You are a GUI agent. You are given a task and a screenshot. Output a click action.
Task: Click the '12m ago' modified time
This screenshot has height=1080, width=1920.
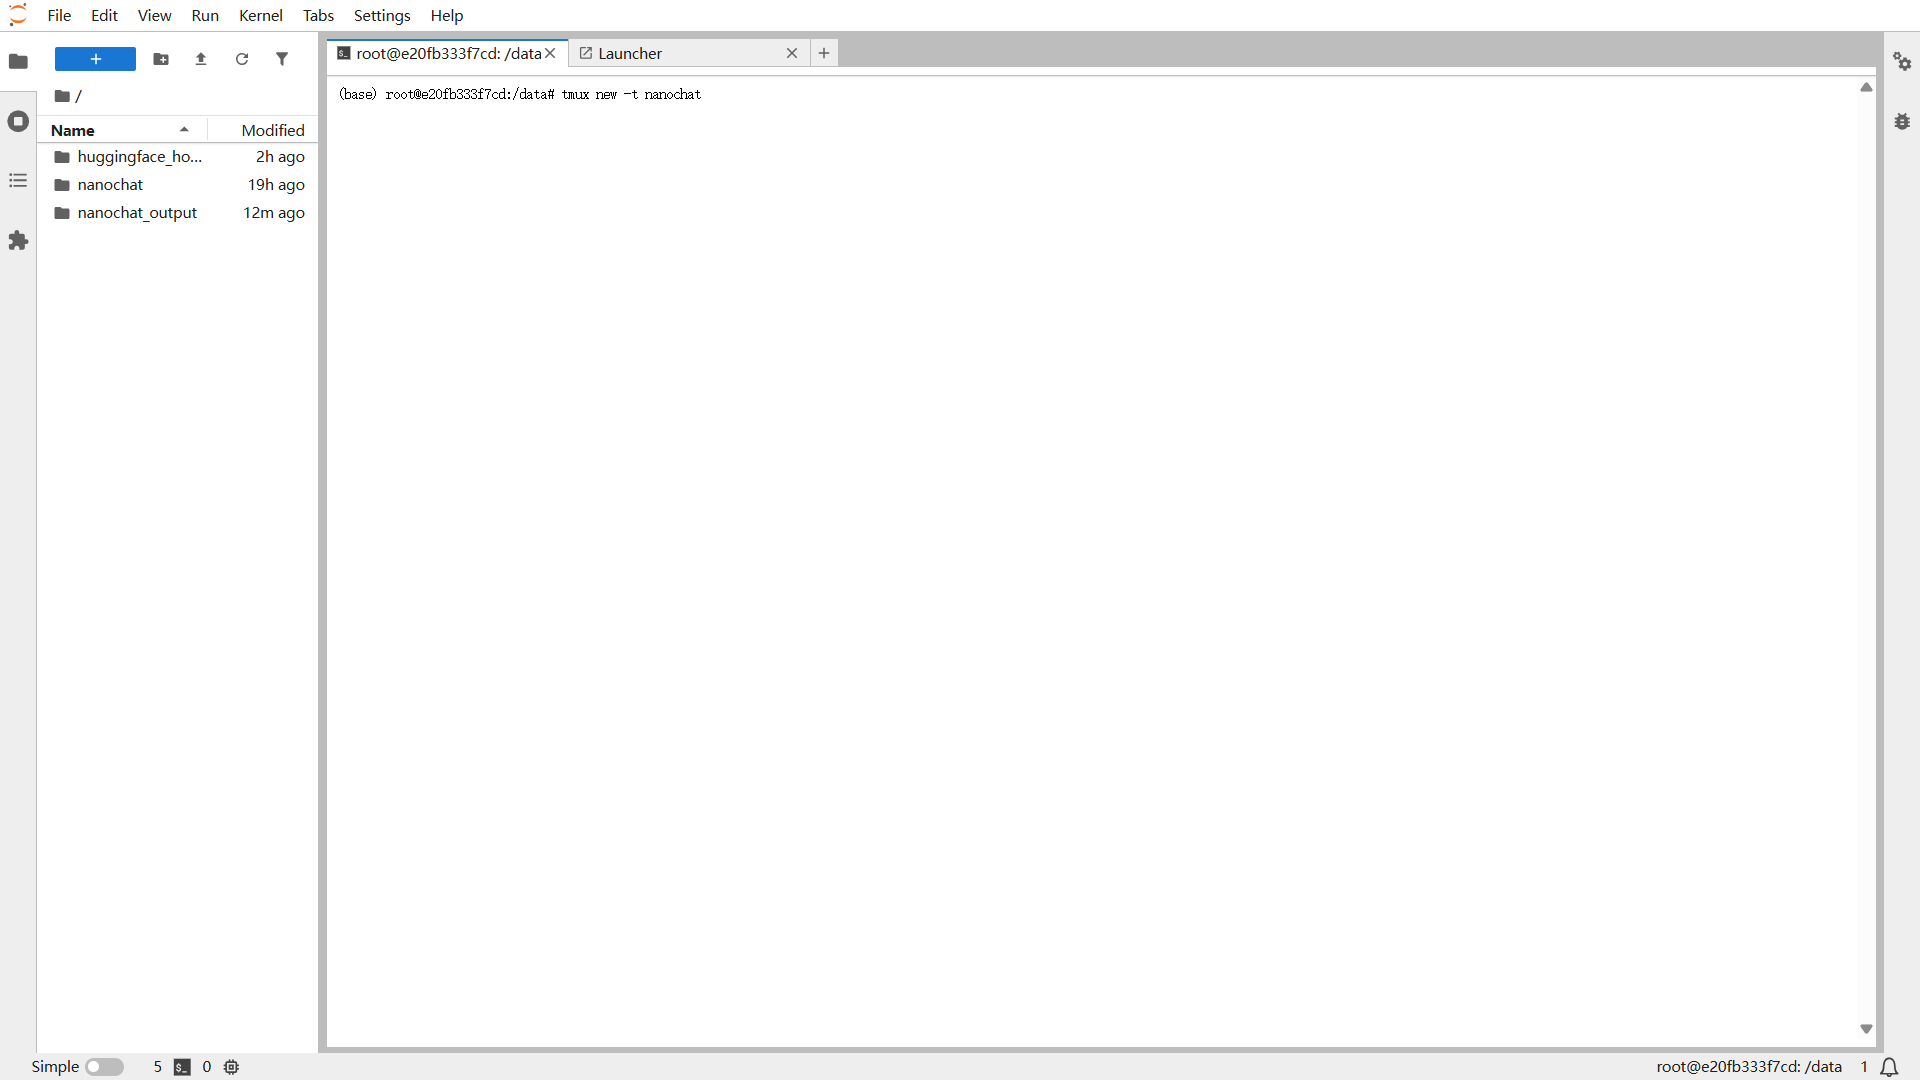273,213
